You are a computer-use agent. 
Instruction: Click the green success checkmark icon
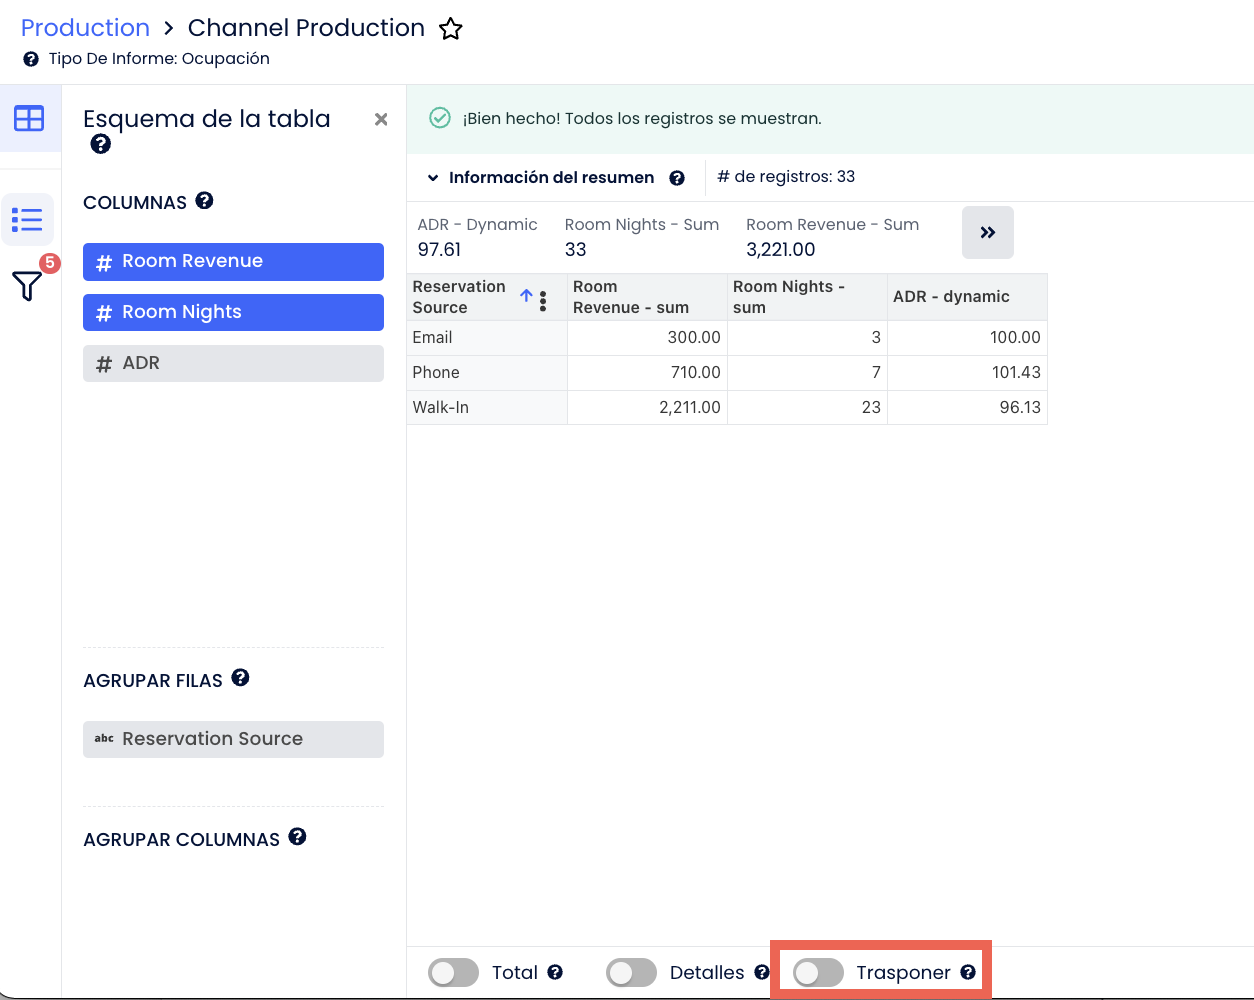(x=440, y=118)
